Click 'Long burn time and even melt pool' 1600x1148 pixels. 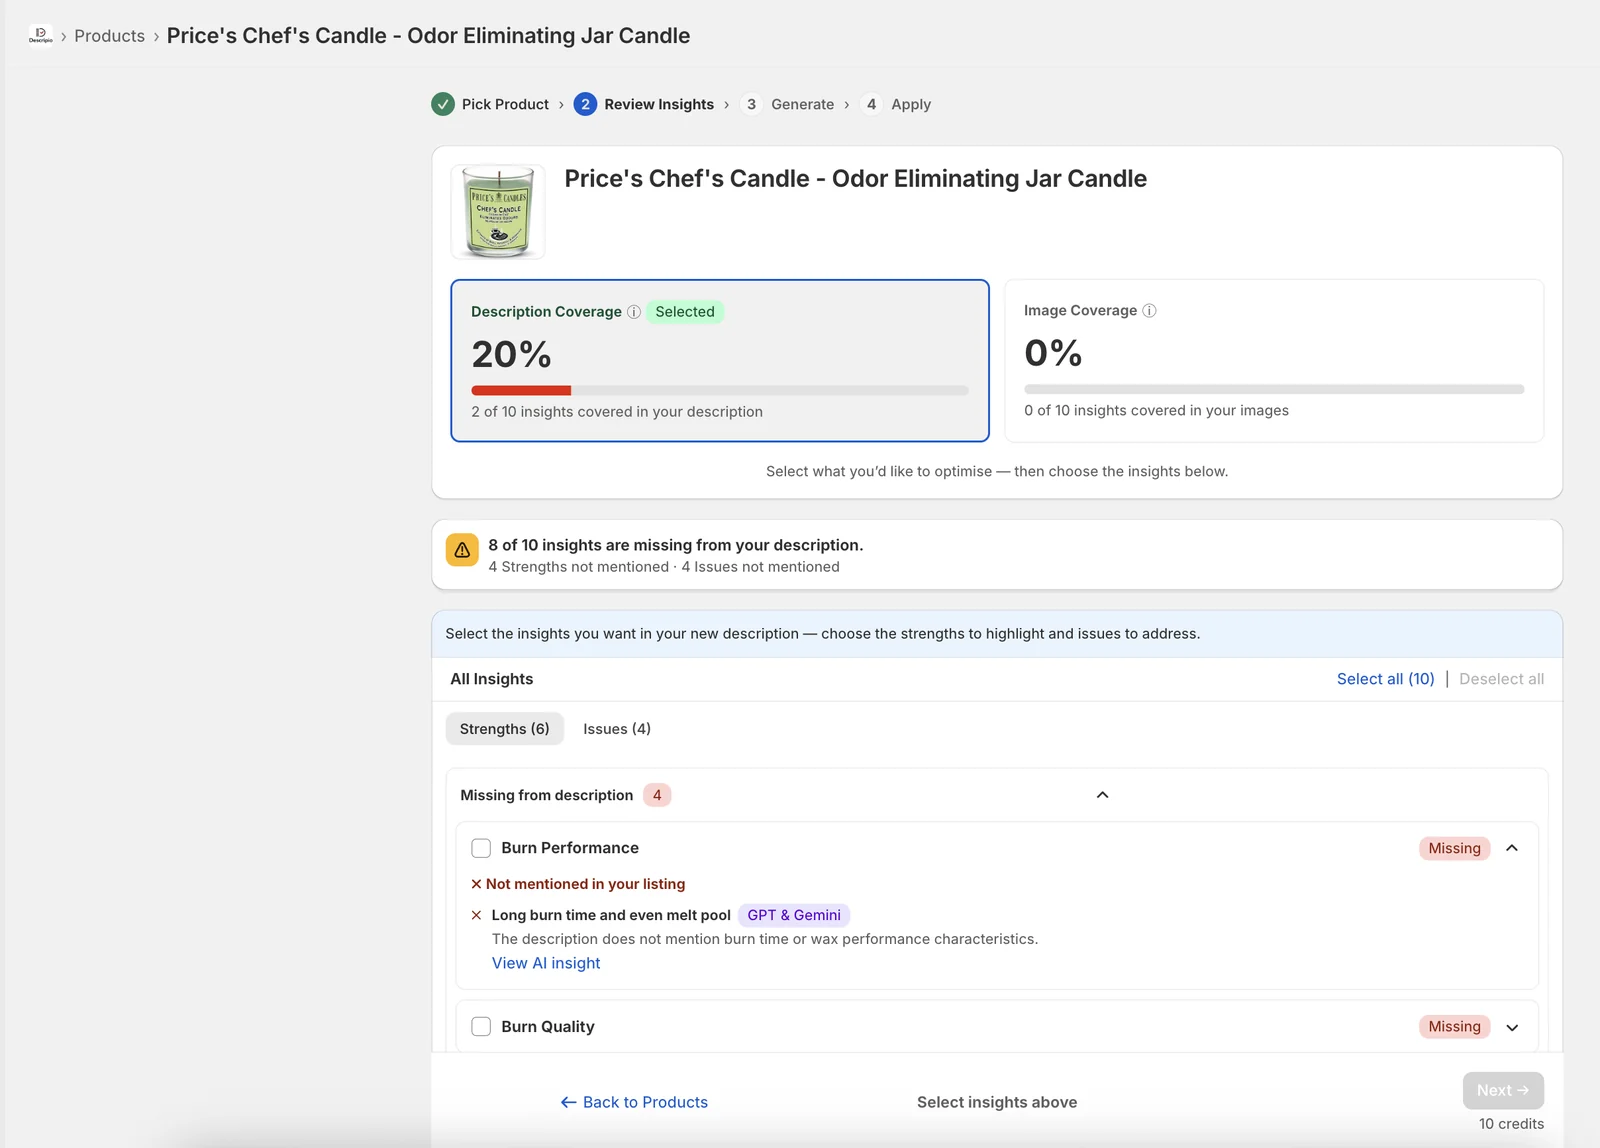point(611,915)
